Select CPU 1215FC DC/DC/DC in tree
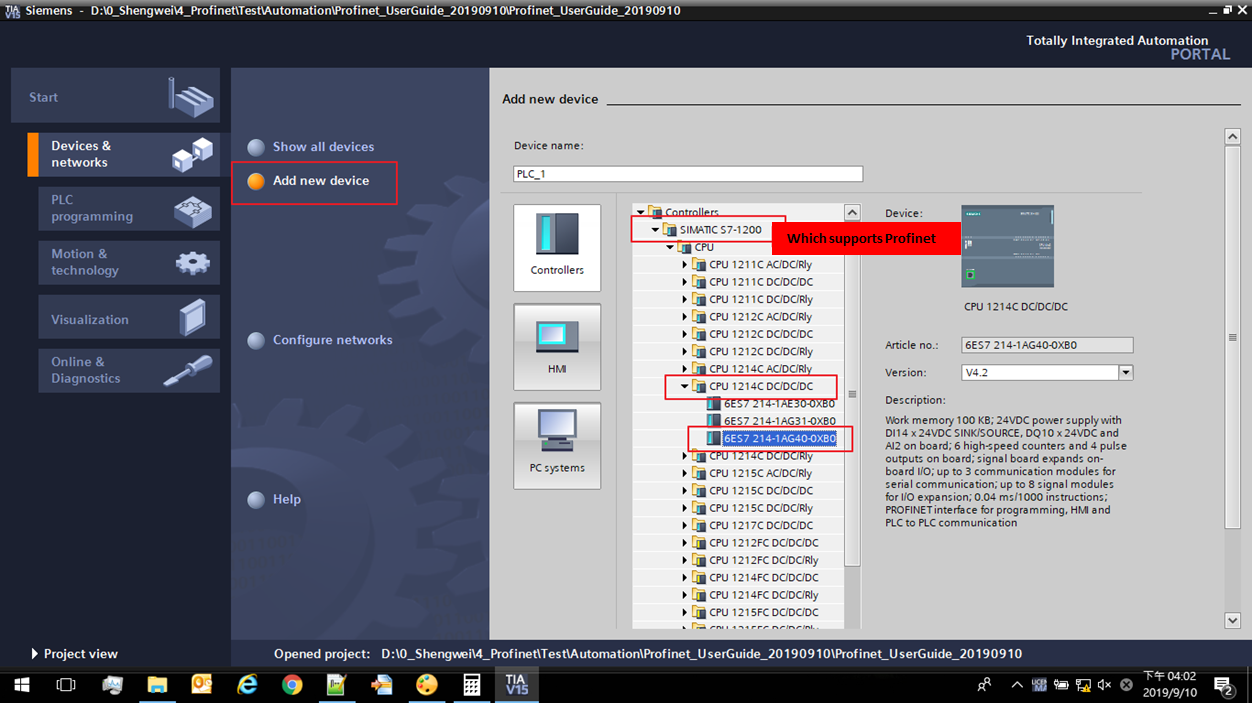The image size is (1252, 703). (763, 612)
